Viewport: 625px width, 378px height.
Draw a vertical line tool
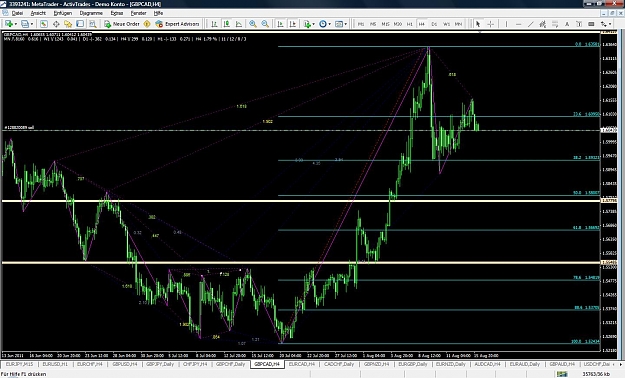[506, 24]
